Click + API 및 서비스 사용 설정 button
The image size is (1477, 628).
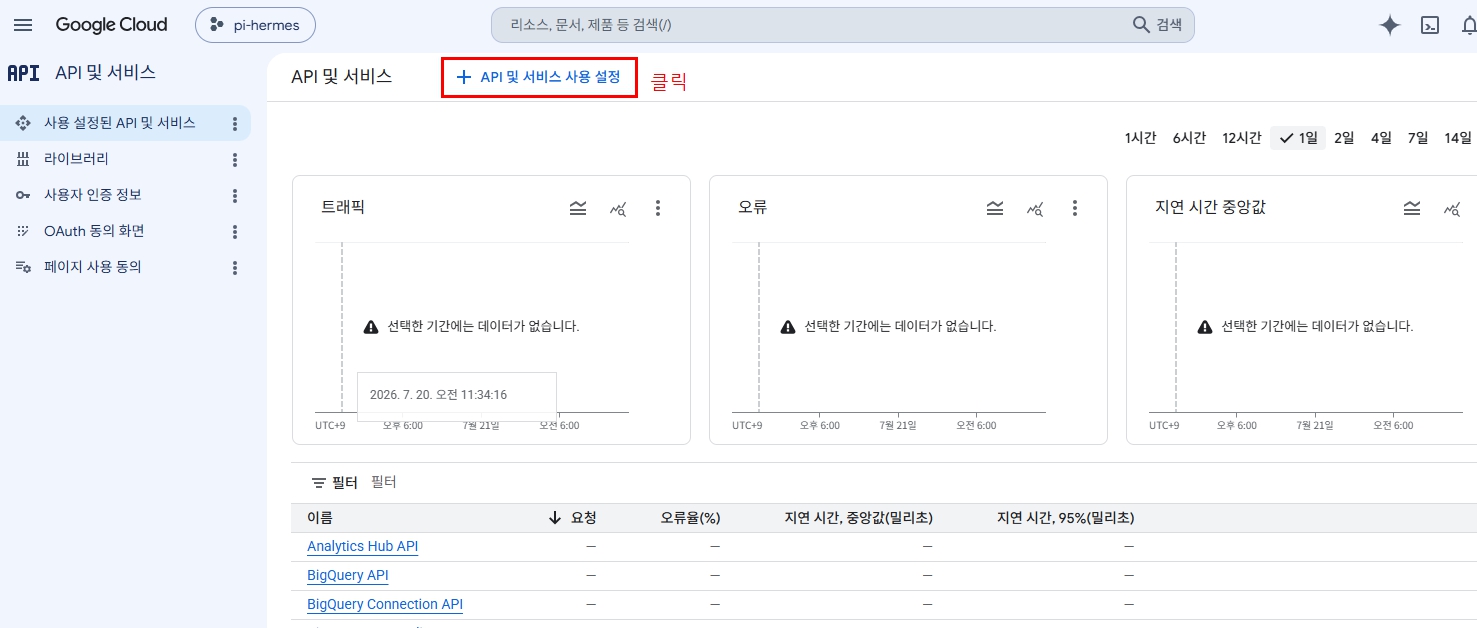(x=539, y=77)
